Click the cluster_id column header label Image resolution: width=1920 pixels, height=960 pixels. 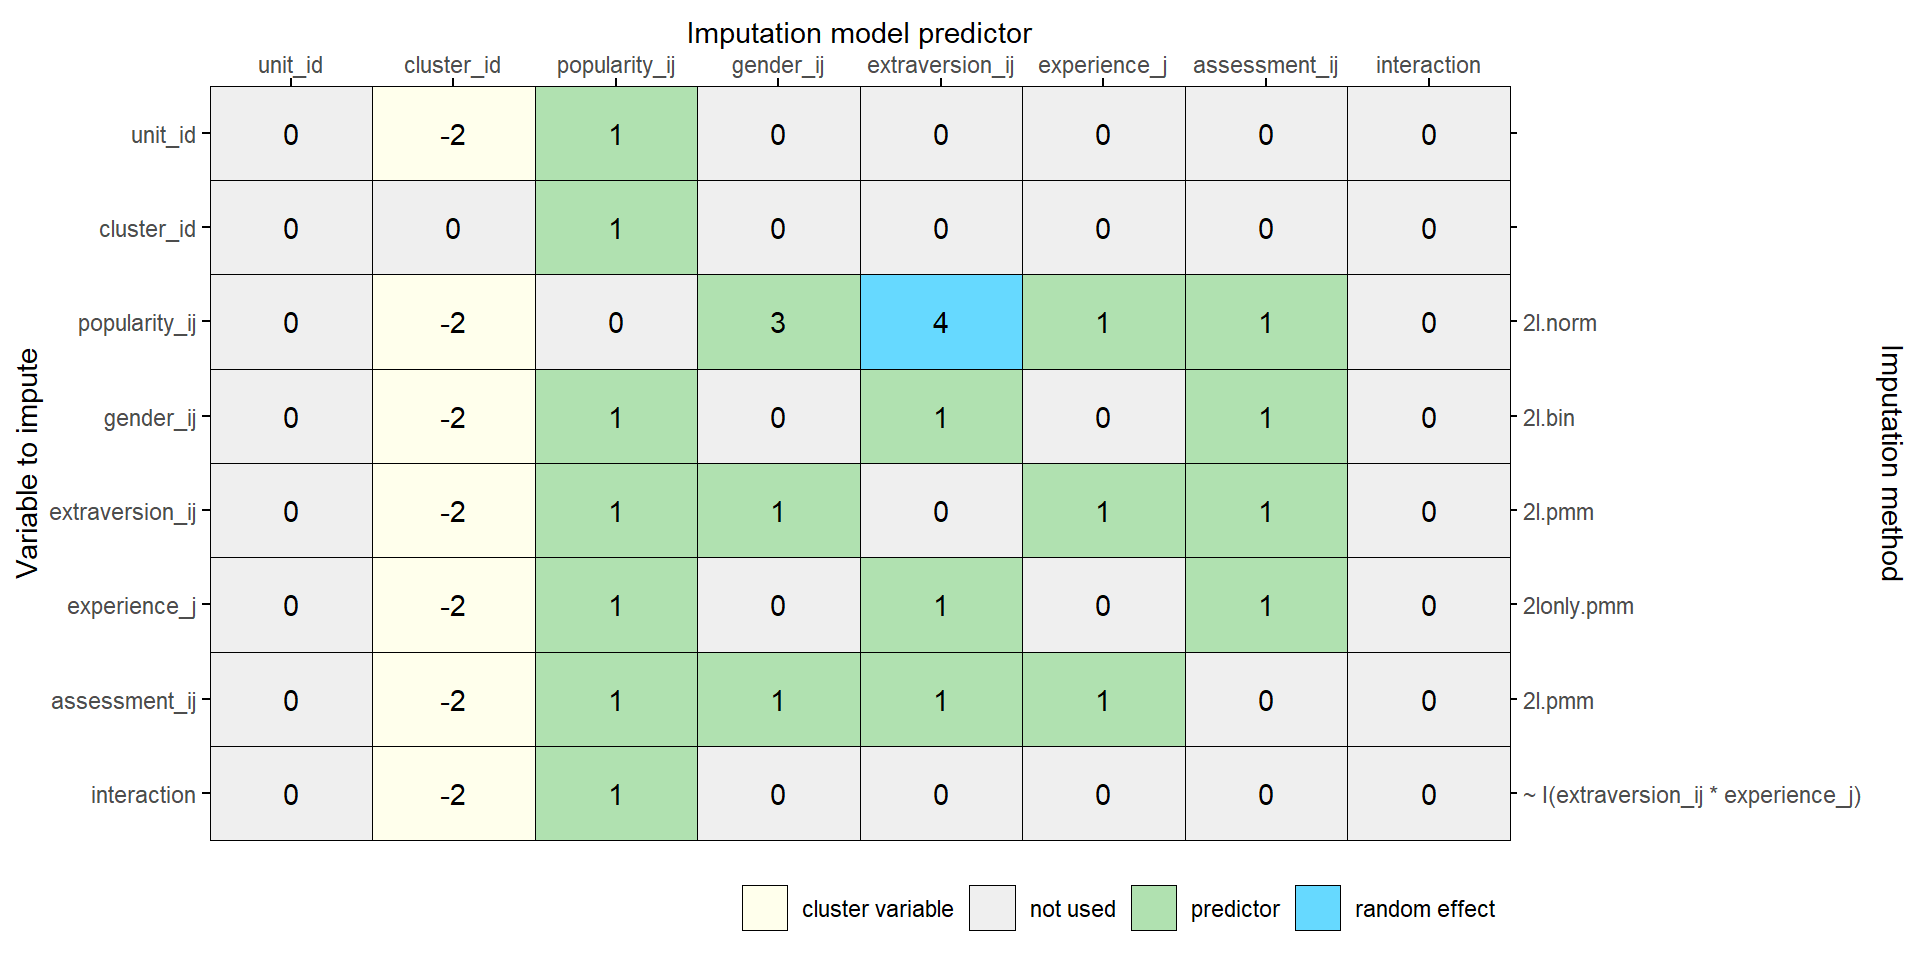[452, 65]
